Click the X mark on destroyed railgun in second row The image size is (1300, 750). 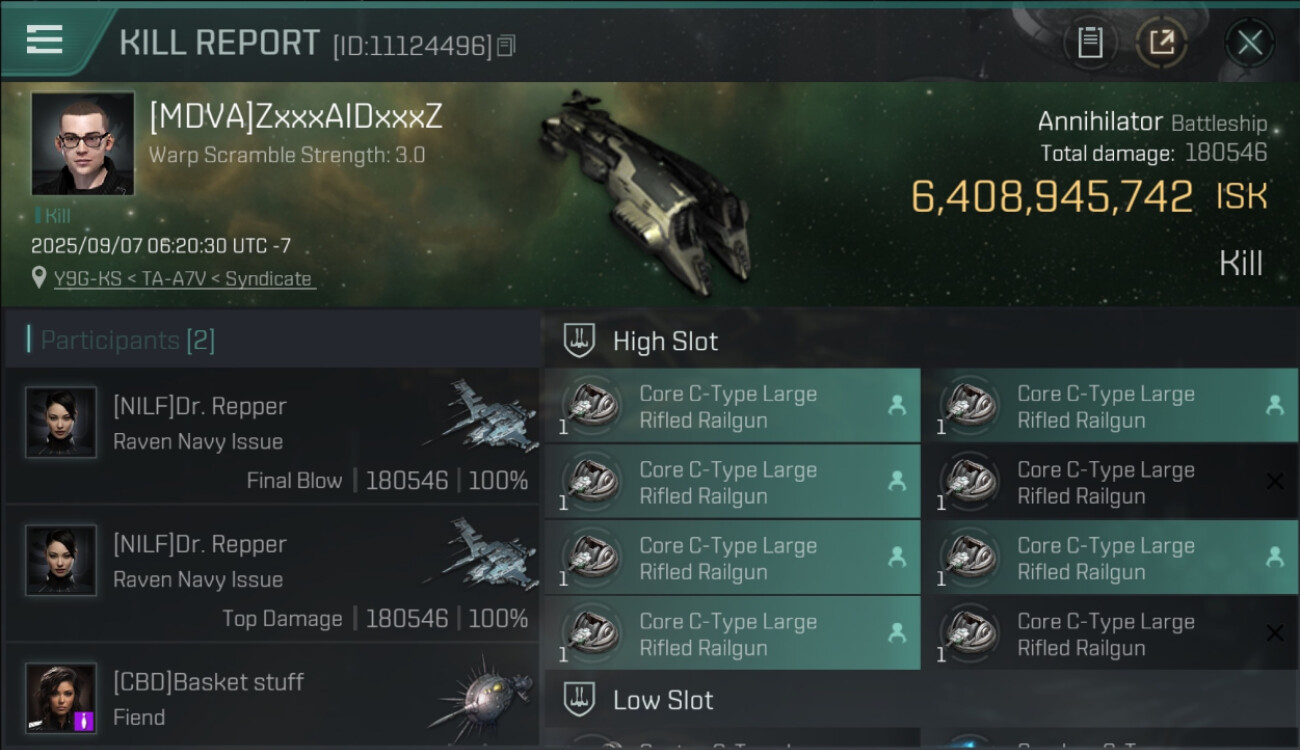pos(1274,482)
